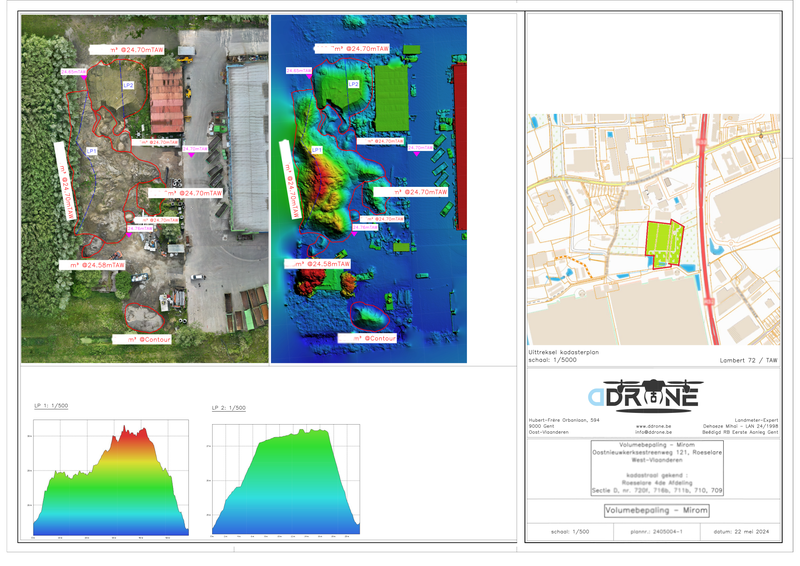Select the LP2 label on elevation map
The height and width of the screenshot is (566, 800).
pos(353,84)
